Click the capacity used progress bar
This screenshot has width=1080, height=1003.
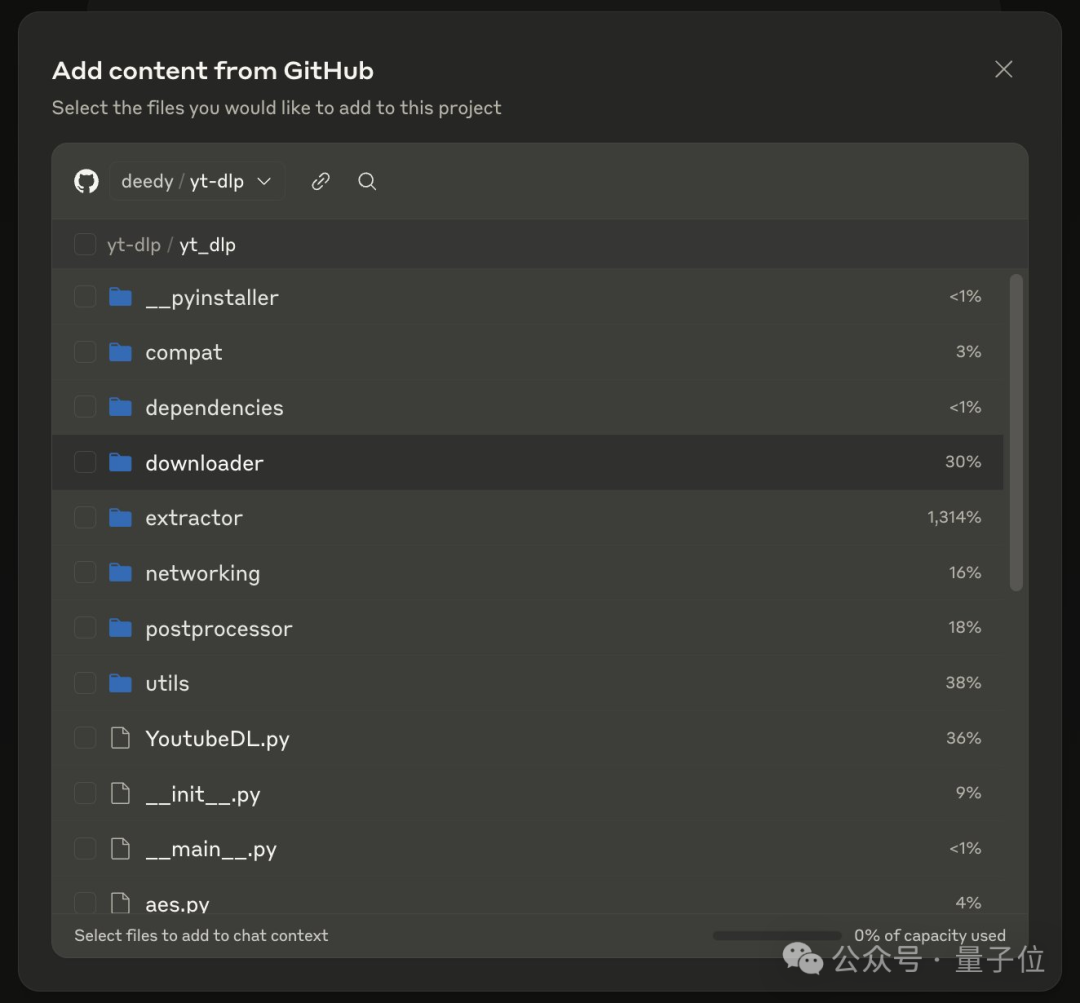tap(776, 936)
